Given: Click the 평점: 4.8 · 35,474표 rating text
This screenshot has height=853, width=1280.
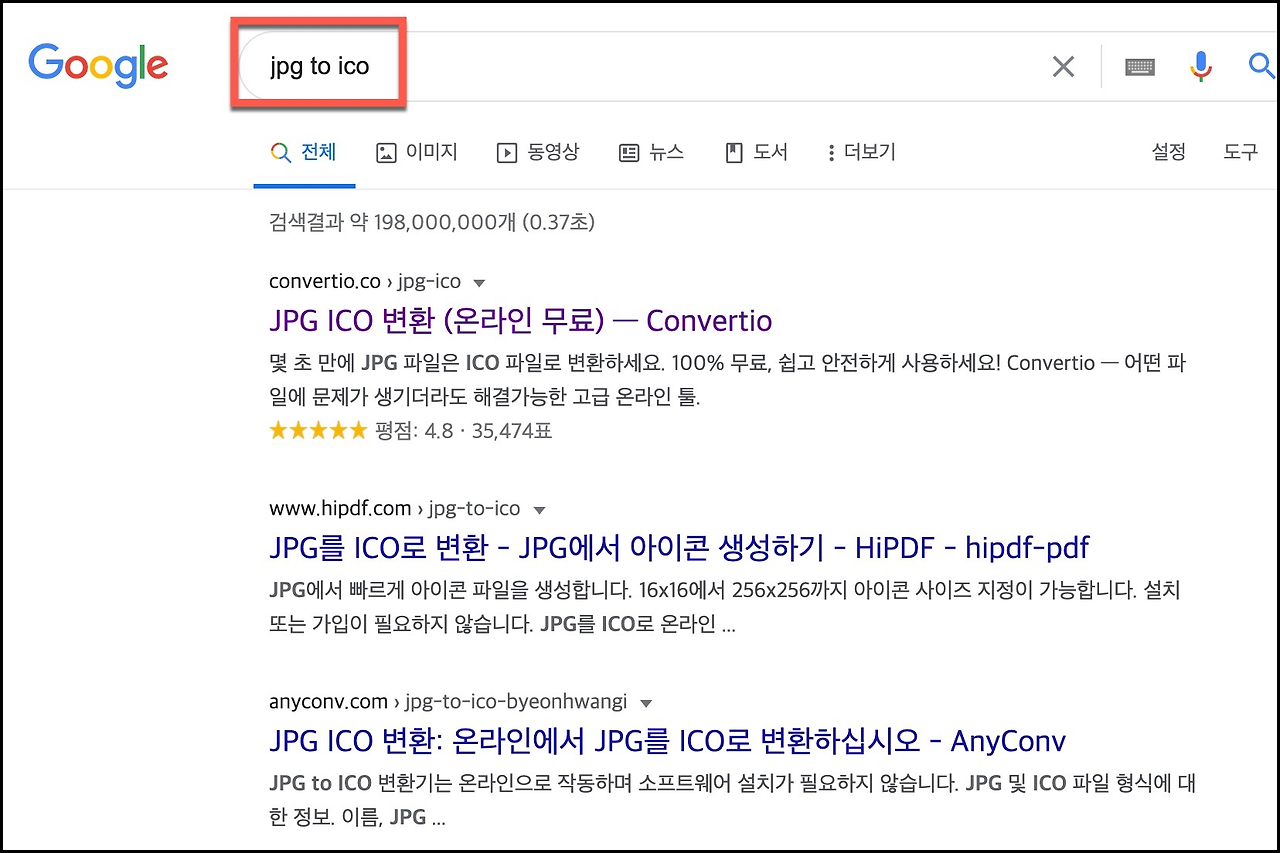Looking at the screenshot, I should pyautogui.click(x=464, y=431).
